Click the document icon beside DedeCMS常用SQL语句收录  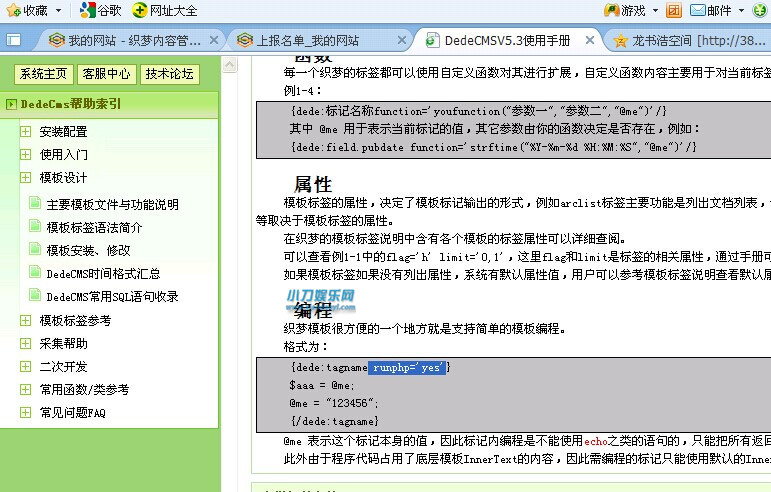34,295
